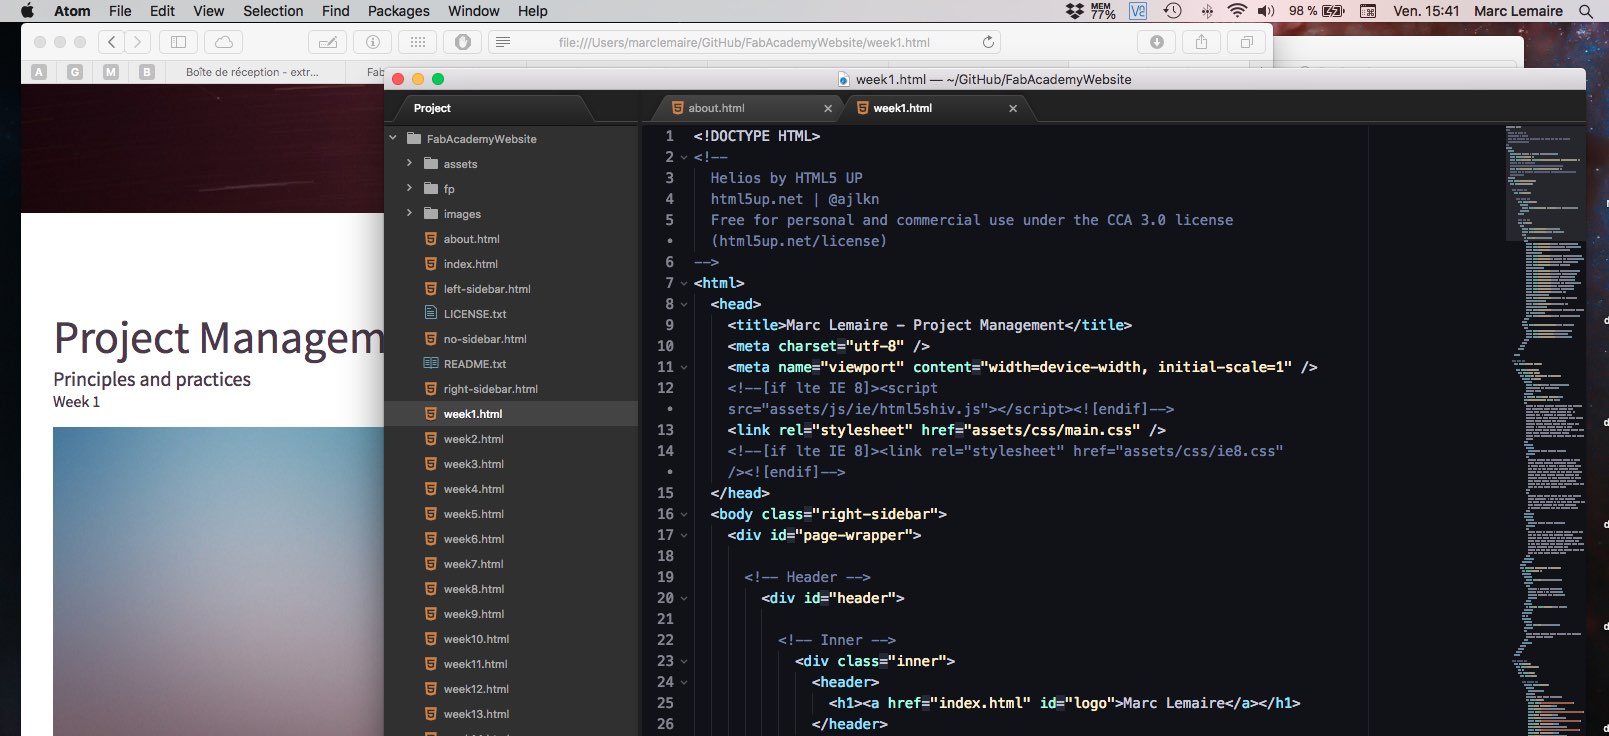Reload the page in Safari
This screenshot has height=736, width=1609.
988,42
